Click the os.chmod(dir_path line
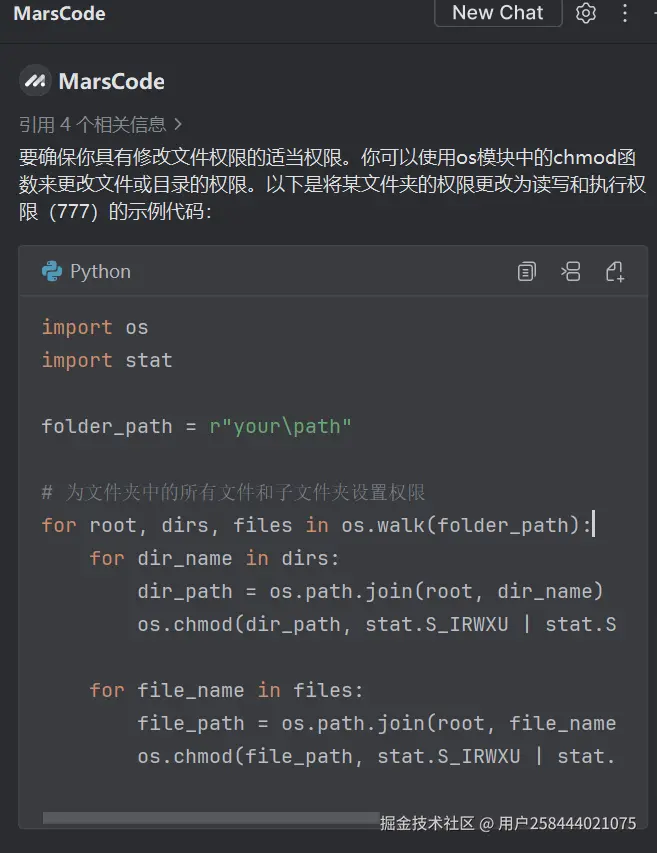Image resolution: width=657 pixels, height=853 pixels. click(x=377, y=624)
